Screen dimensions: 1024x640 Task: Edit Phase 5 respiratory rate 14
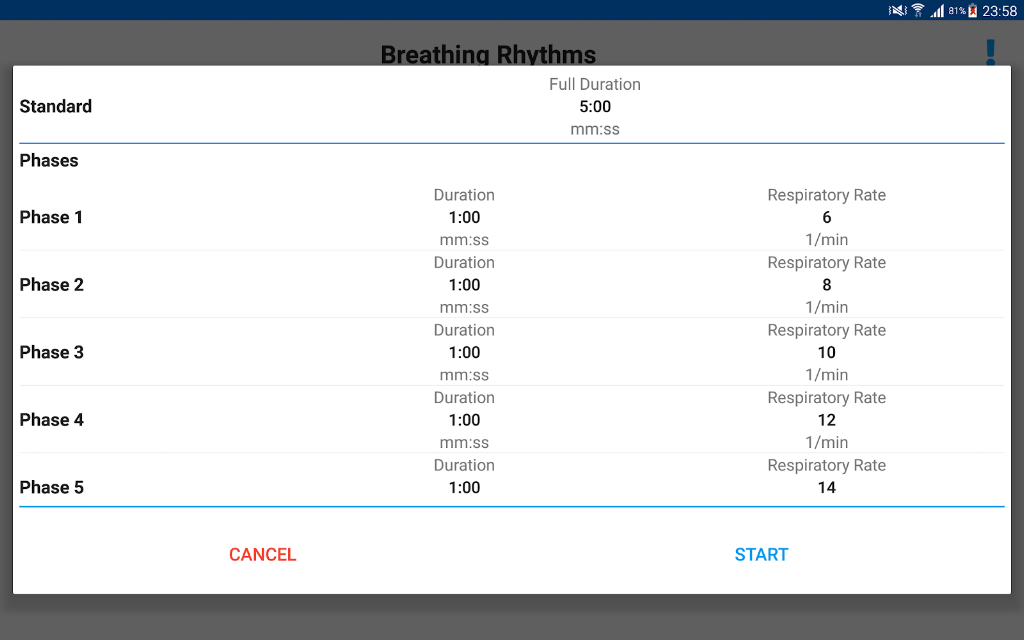point(827,487)
